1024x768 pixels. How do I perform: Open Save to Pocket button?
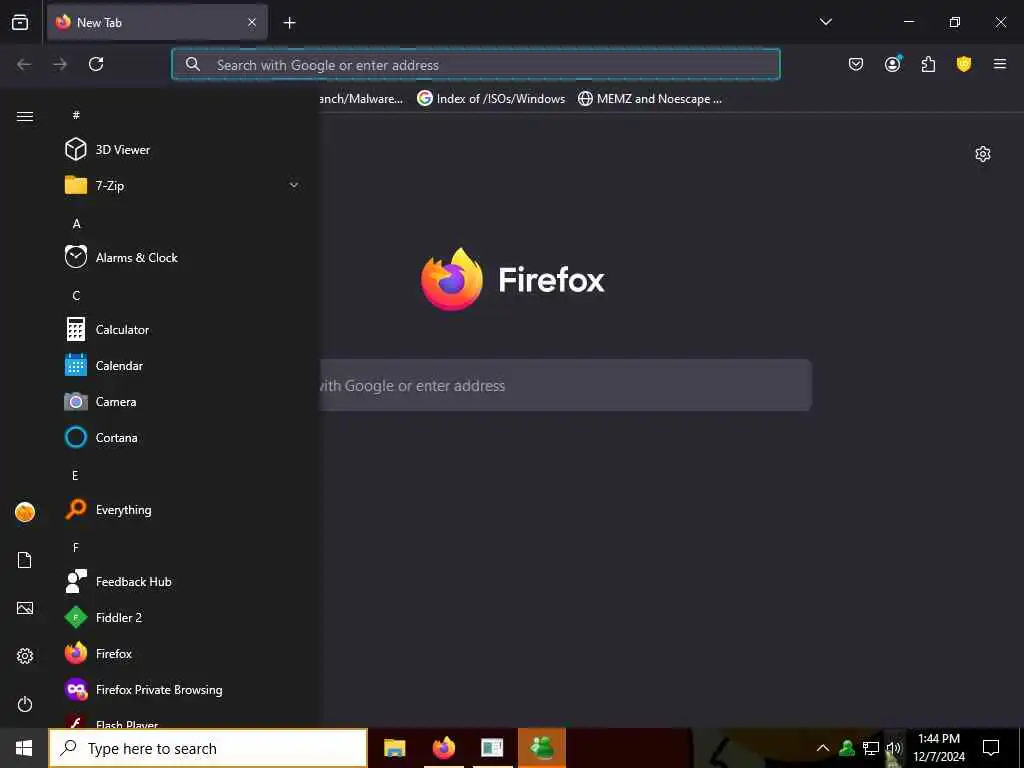click(x=856, y=64)
